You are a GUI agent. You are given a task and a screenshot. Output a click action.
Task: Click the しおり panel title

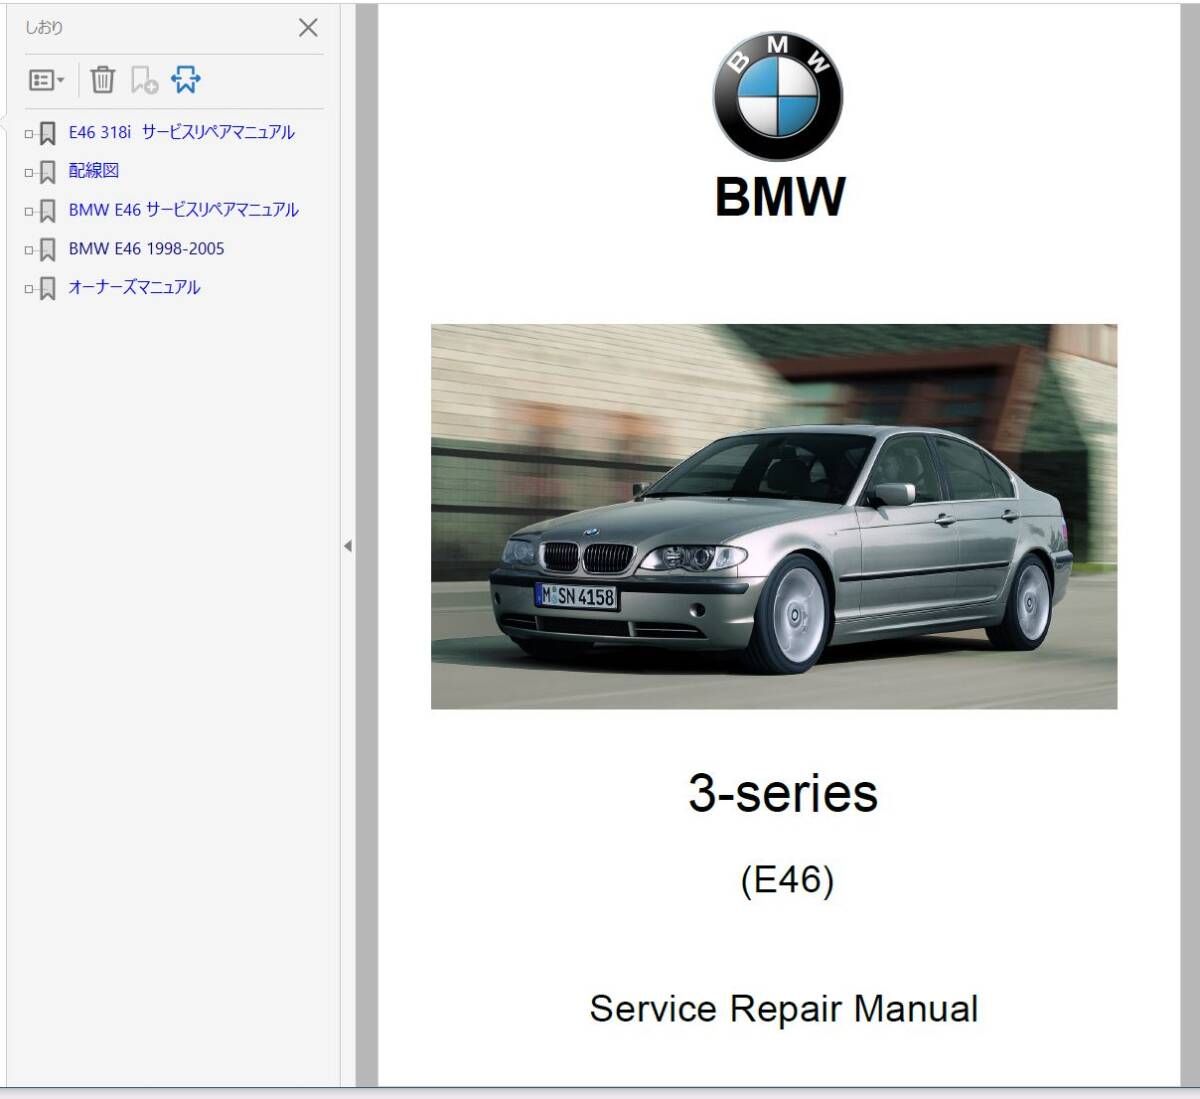click(x=44, y=28)
